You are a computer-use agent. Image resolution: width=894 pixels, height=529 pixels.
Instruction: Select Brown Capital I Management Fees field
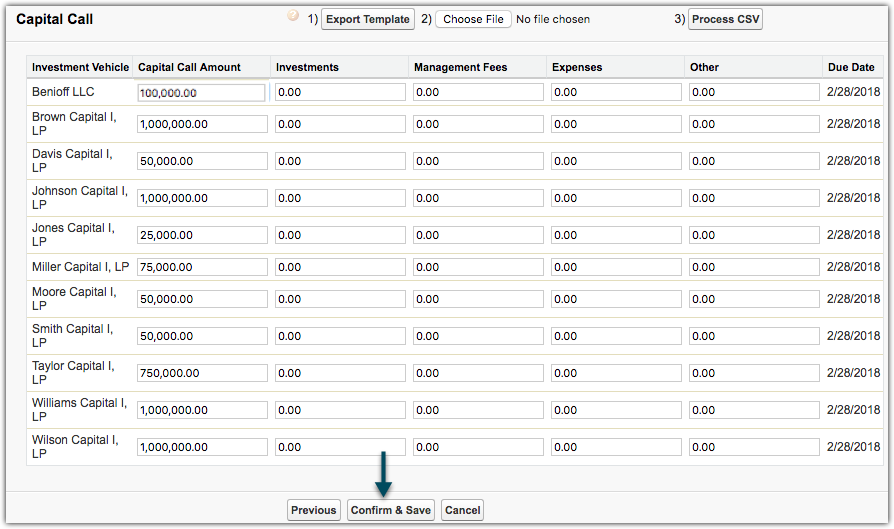(x=478, y=124)
